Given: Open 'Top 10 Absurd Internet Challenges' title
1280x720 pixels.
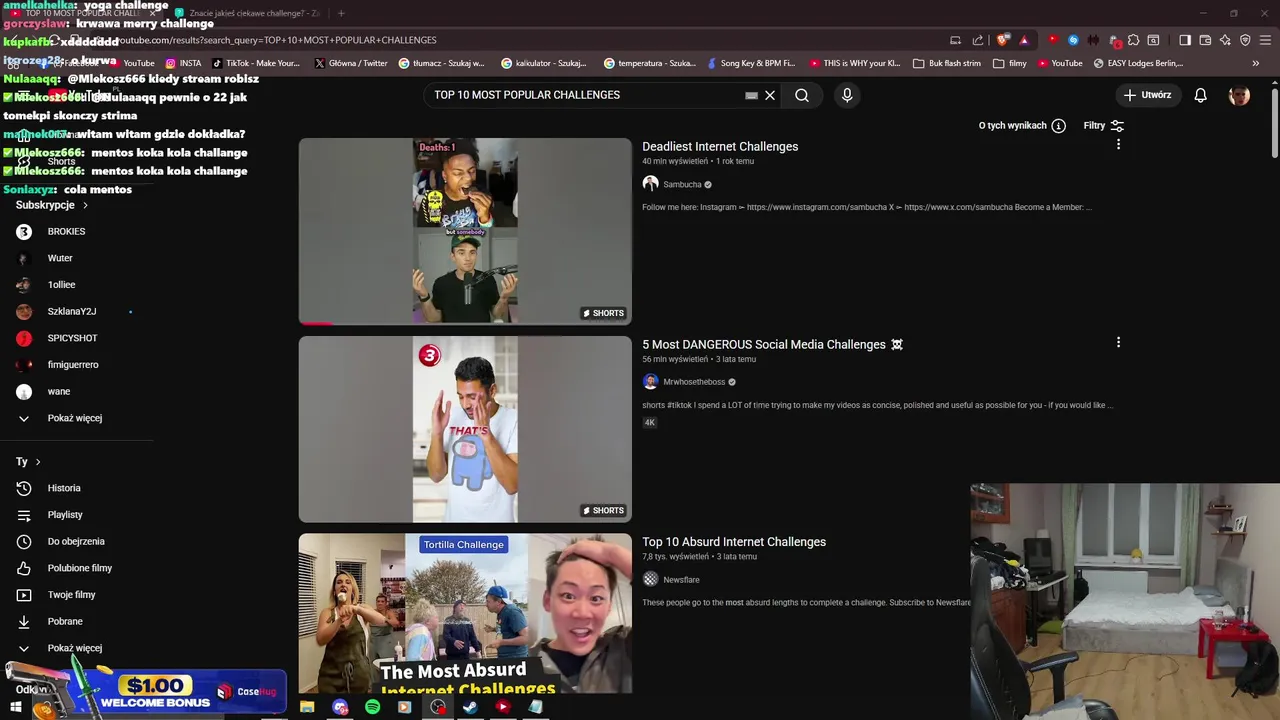Looking at the screenshot, I should pyautogui.click(x=734, y=542).
